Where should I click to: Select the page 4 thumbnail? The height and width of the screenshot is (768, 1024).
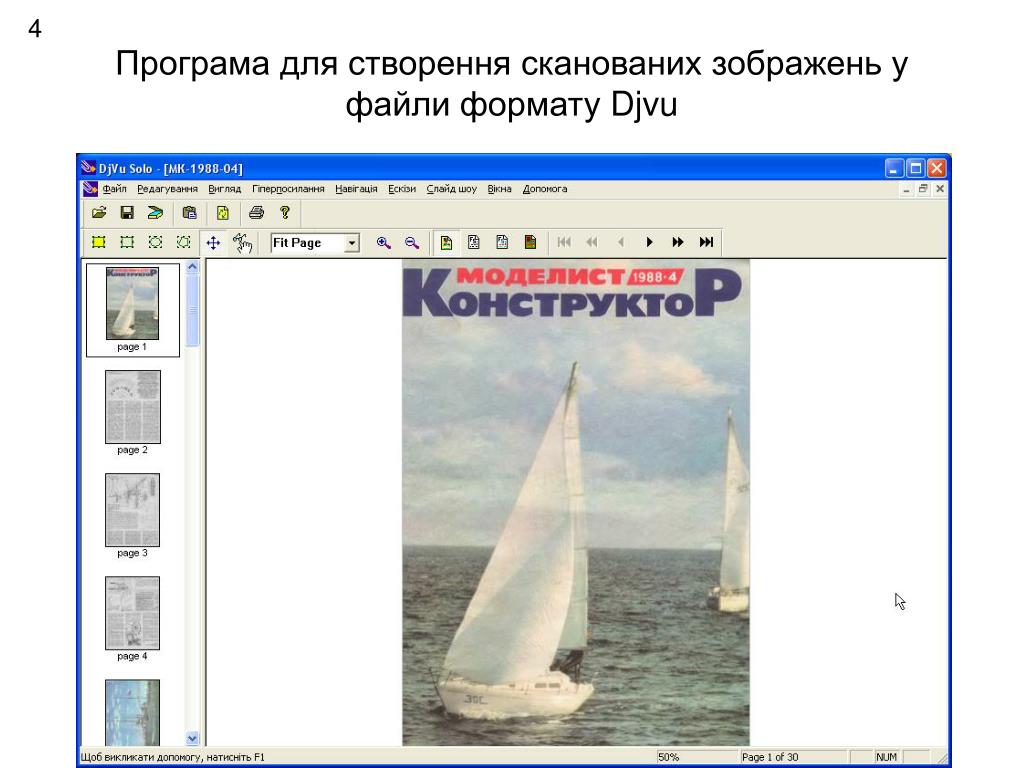pyautogui.click(x=133, y=613)
